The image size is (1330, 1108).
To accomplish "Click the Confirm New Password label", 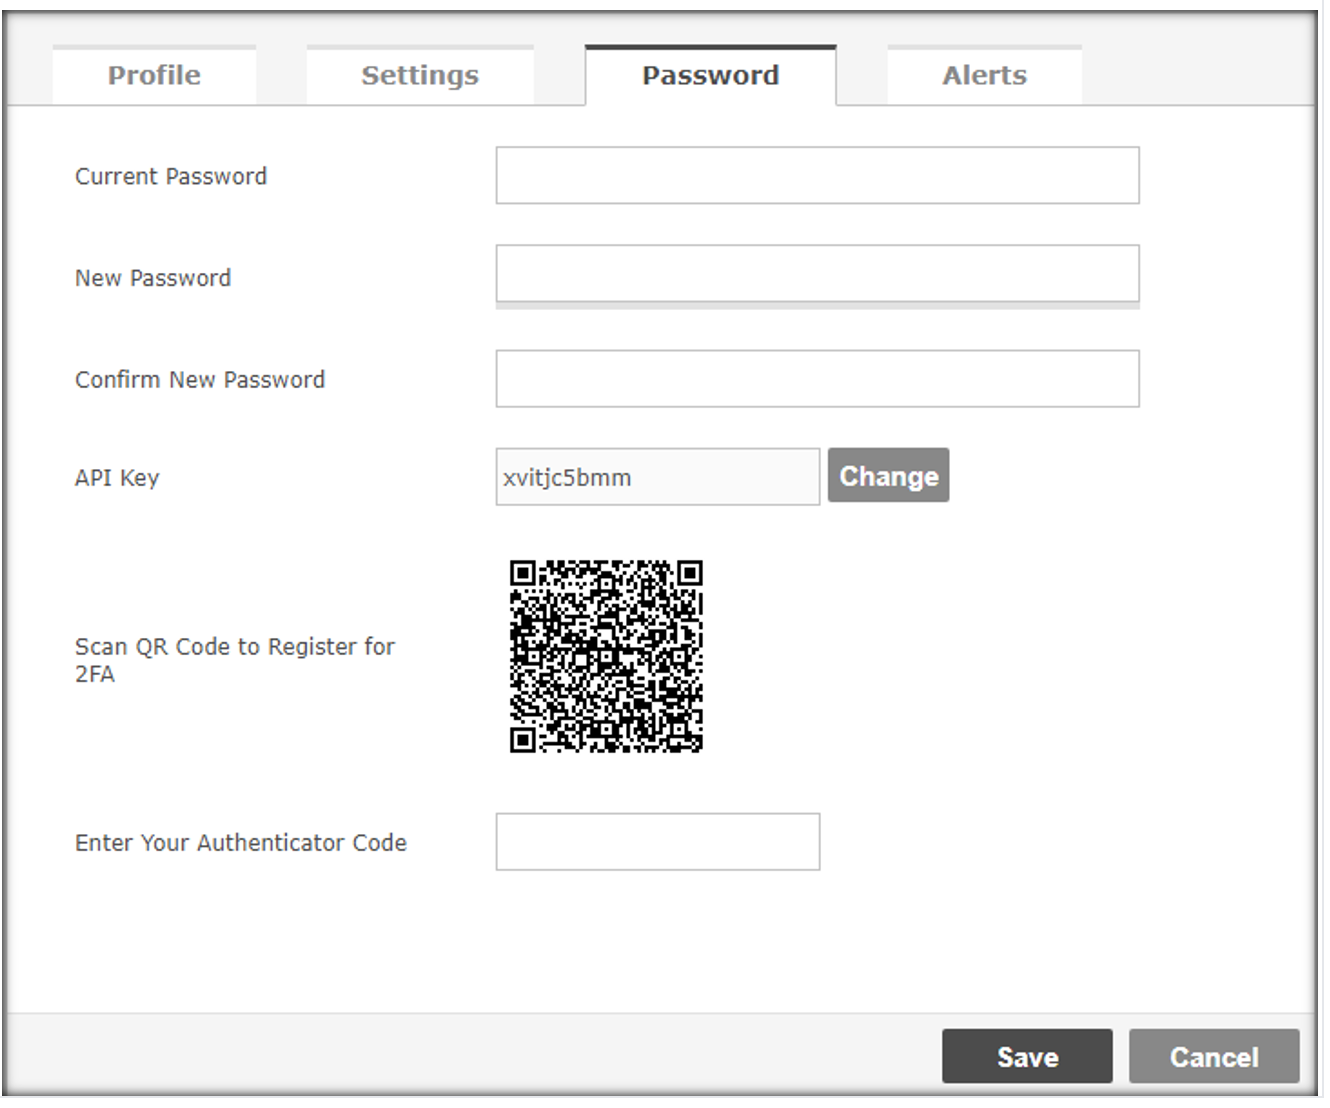I will [x=200, y=380].
